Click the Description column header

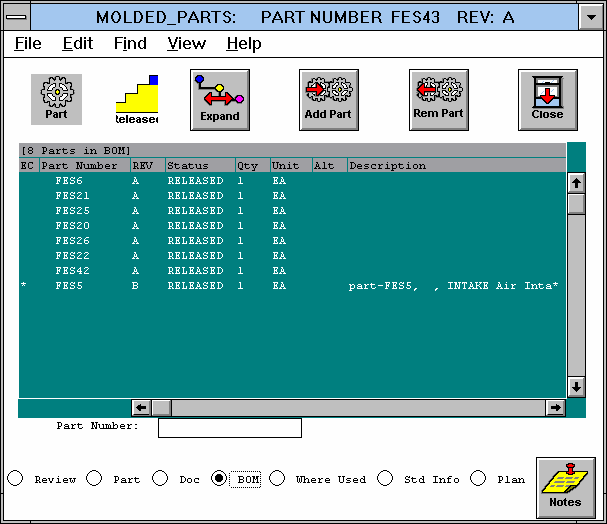pos(387,166)
